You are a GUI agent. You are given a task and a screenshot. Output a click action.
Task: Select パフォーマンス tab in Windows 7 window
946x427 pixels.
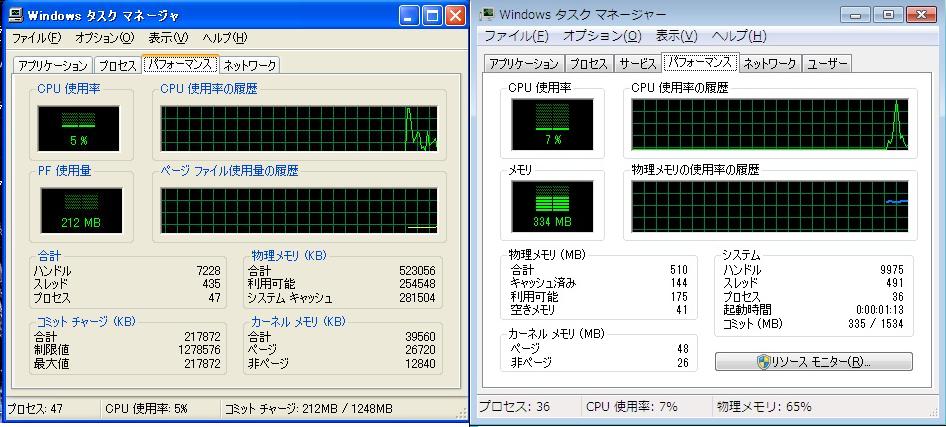(x=700, y=62)
